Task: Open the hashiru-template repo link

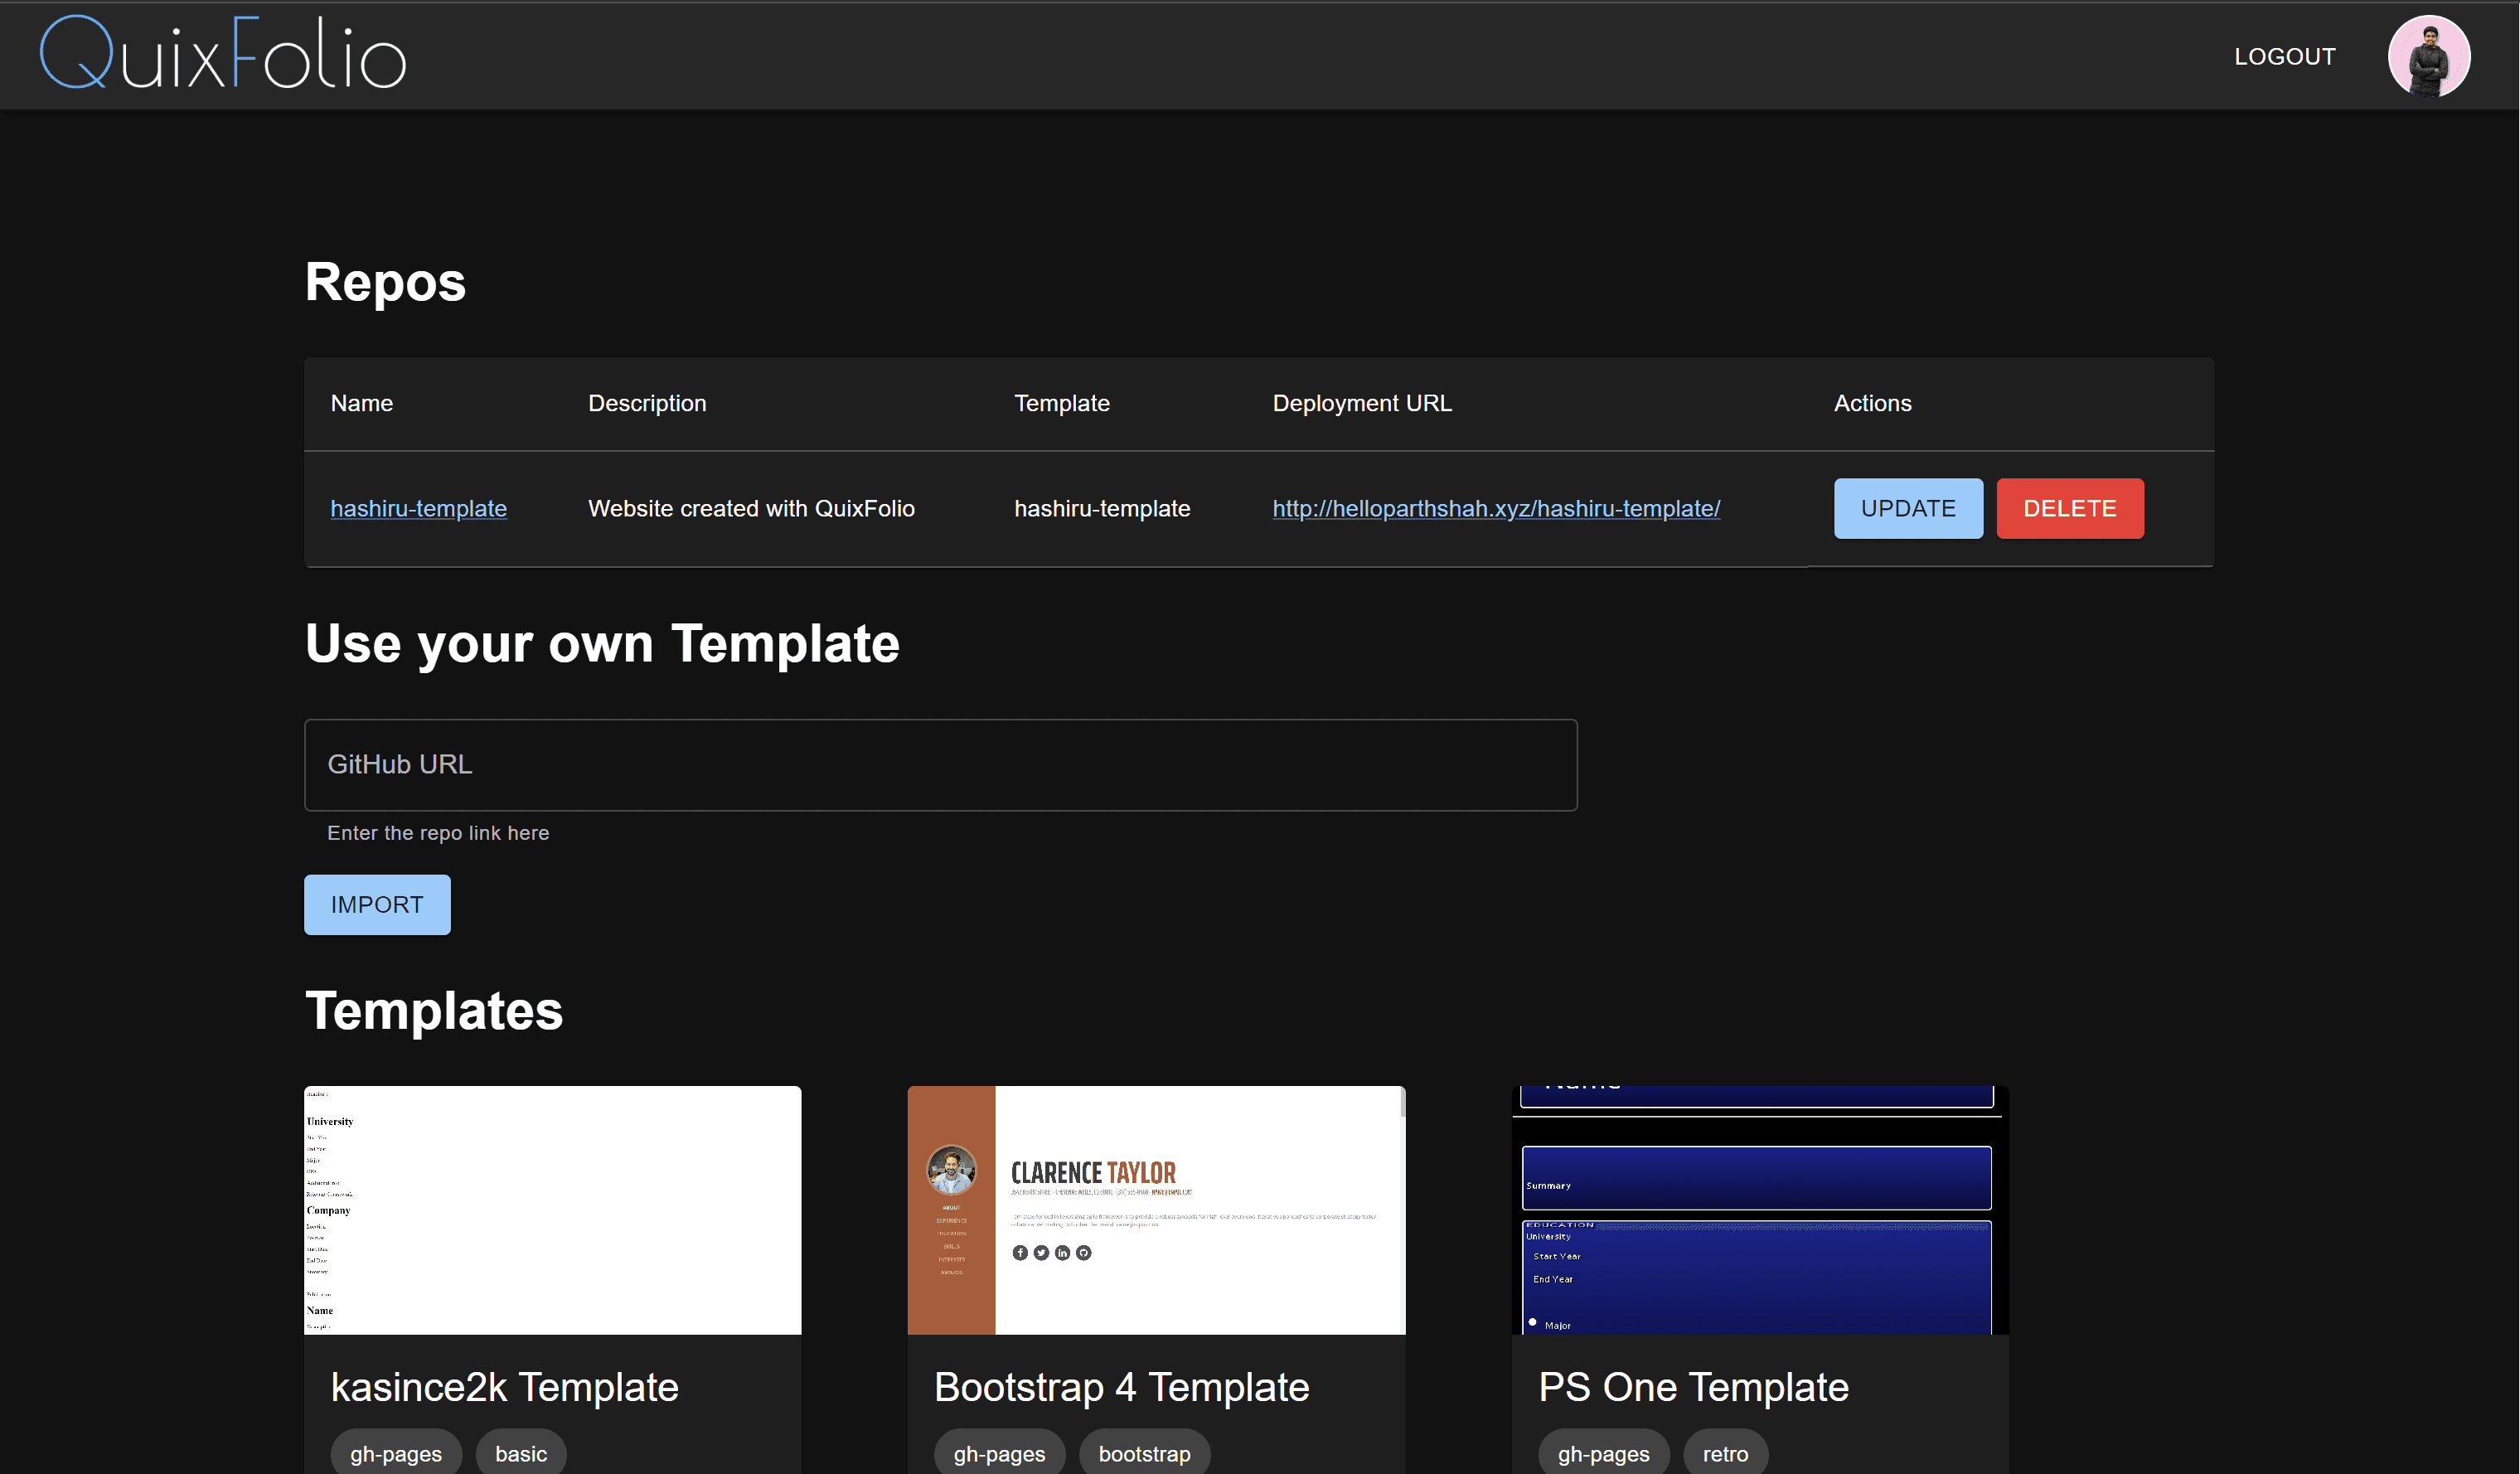Action: point(418,508)
